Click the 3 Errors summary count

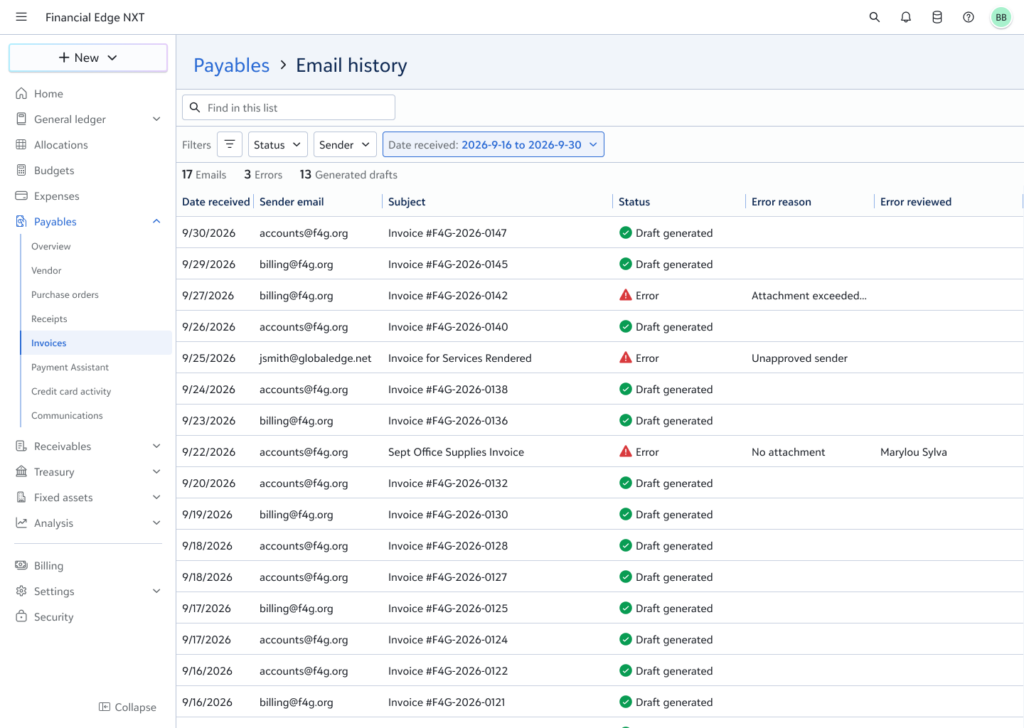[263, 174]
